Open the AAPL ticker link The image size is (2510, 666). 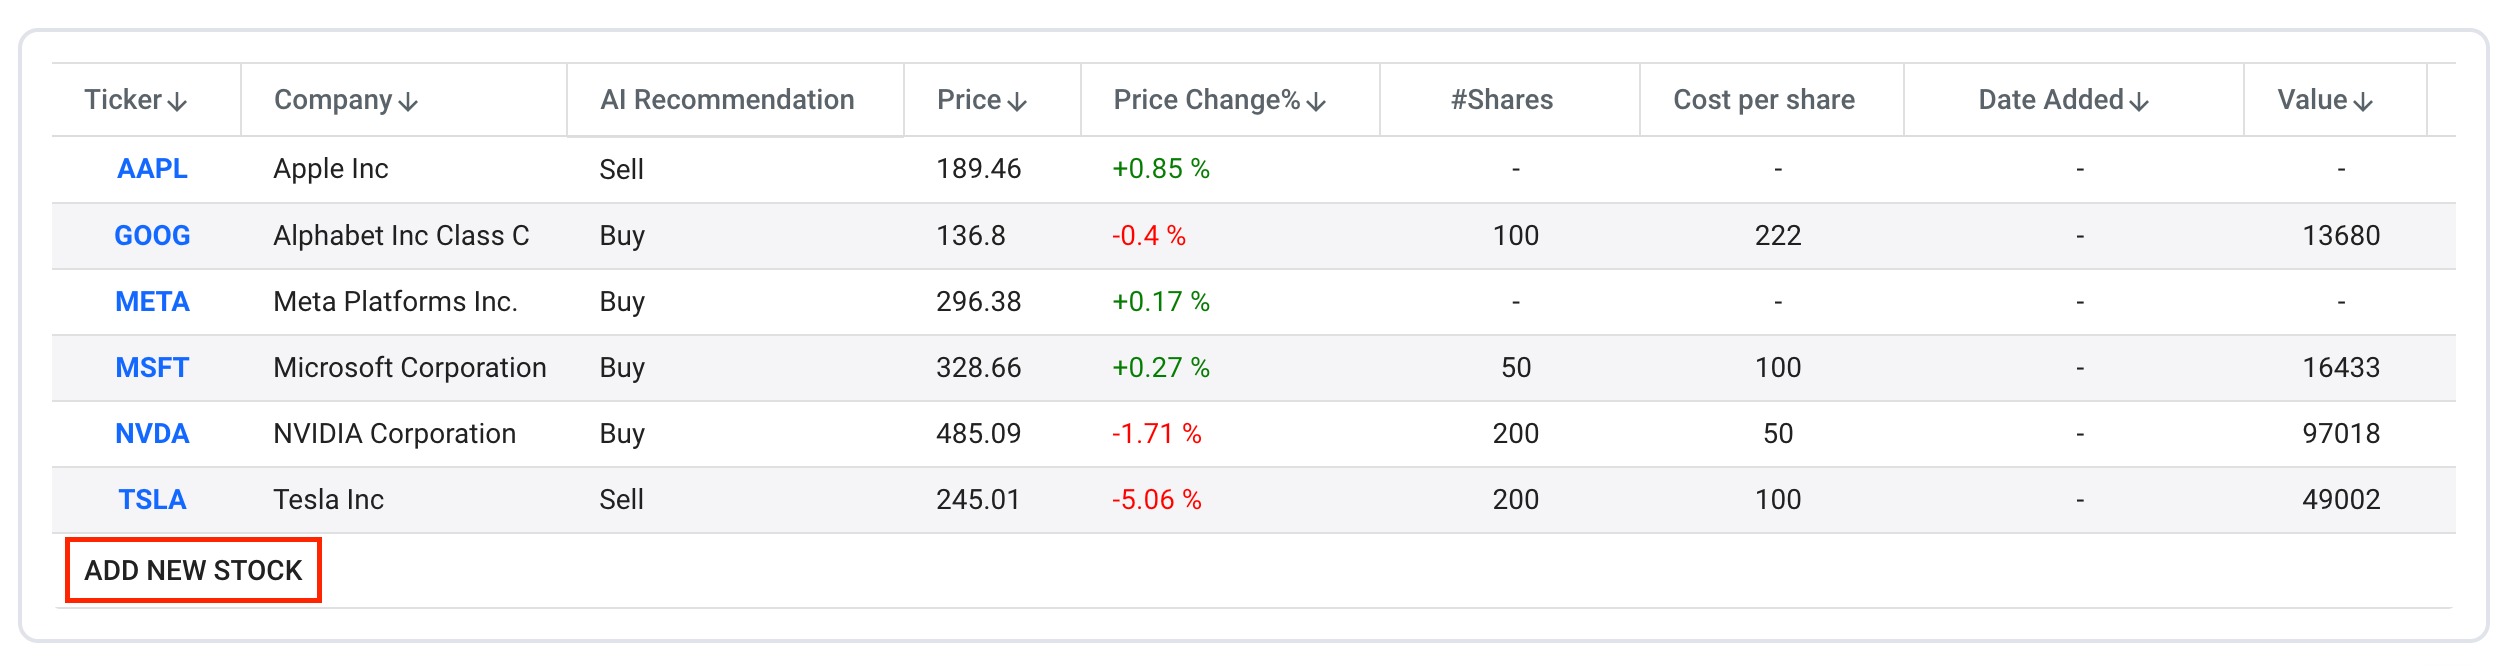152,169
